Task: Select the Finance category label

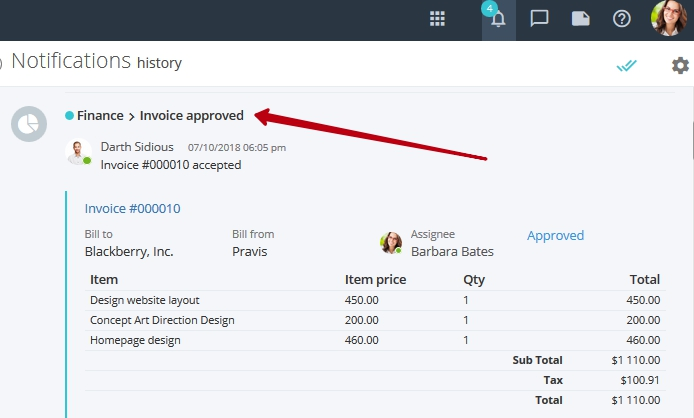Action: (x=100, y=116)
